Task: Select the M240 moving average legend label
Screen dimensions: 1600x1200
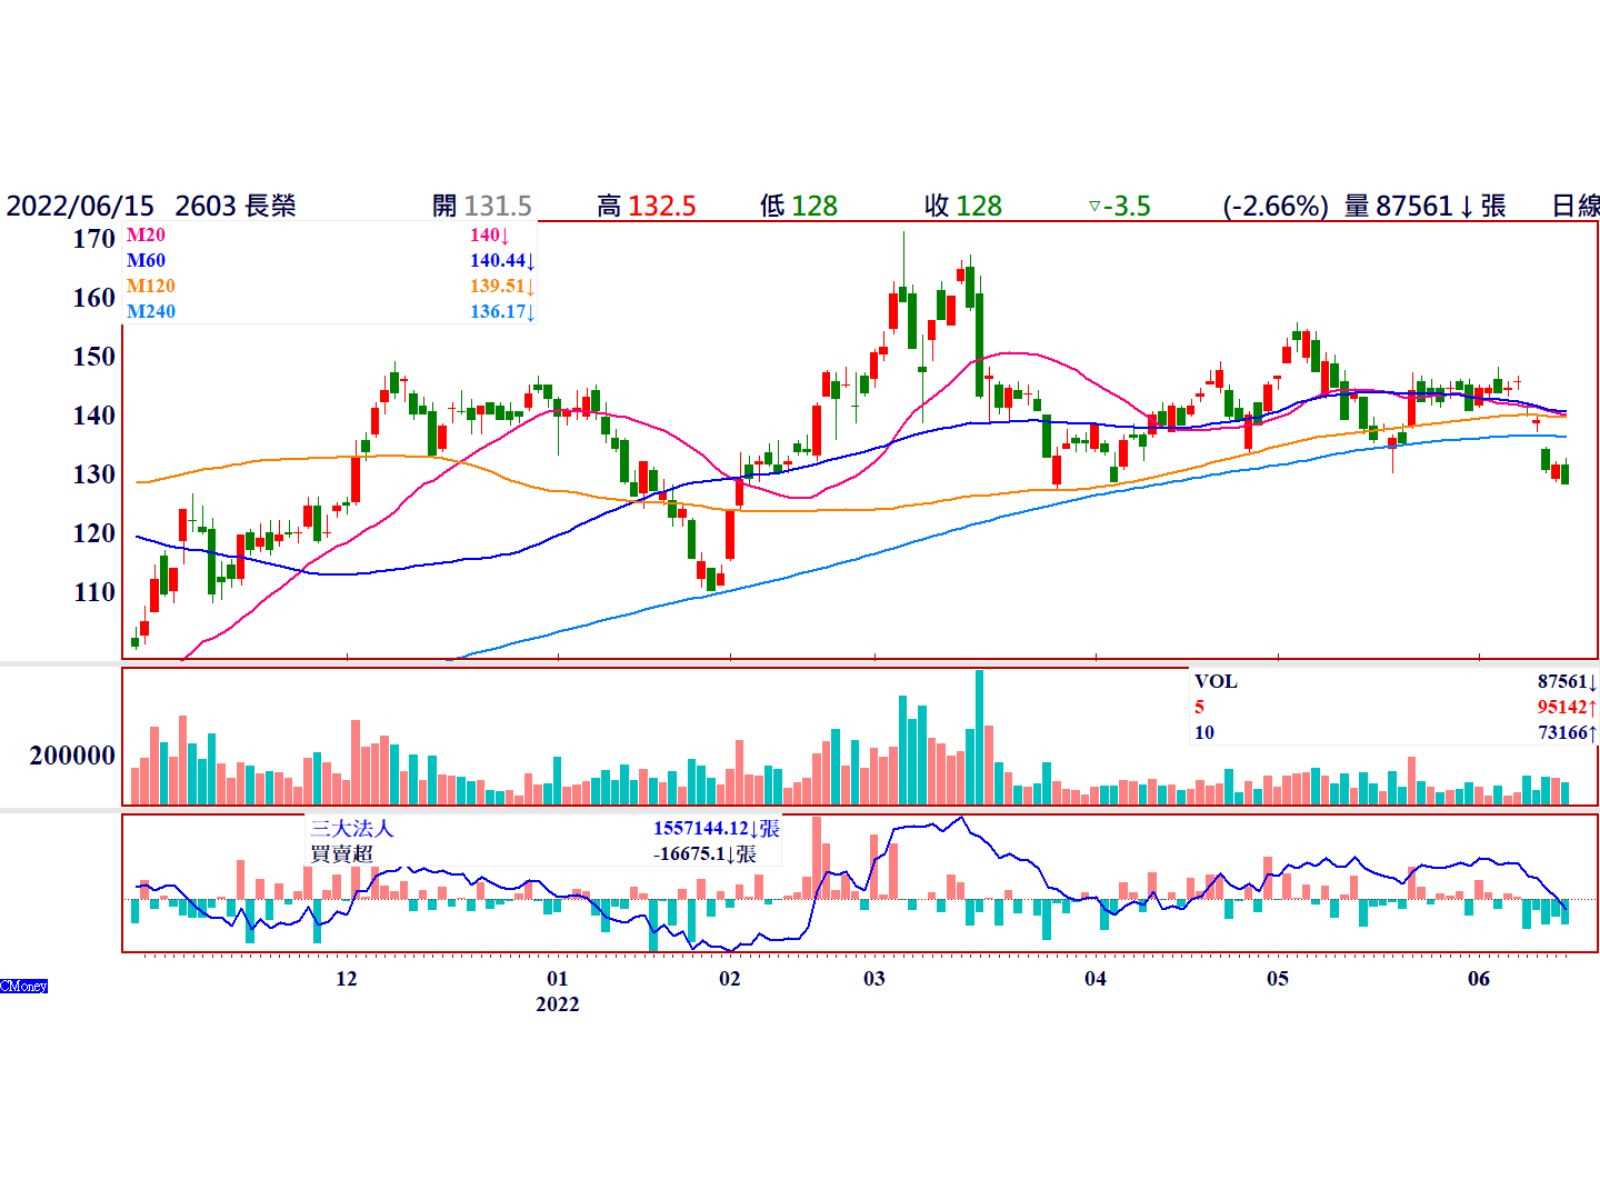Action: coord(150,312)
